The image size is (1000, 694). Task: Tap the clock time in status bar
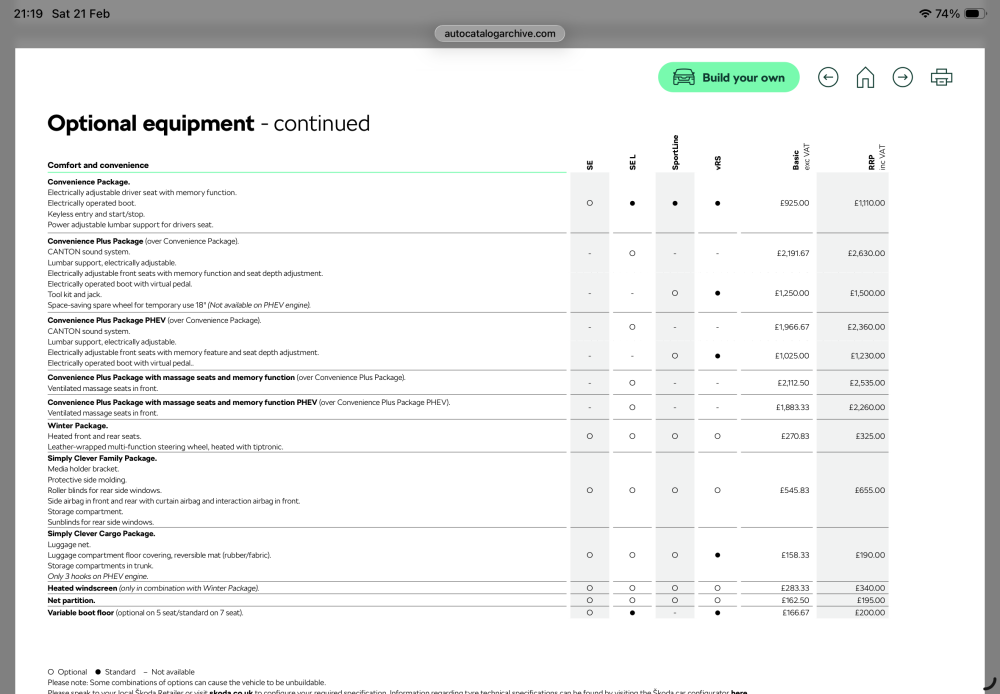(x=28, y=13)
